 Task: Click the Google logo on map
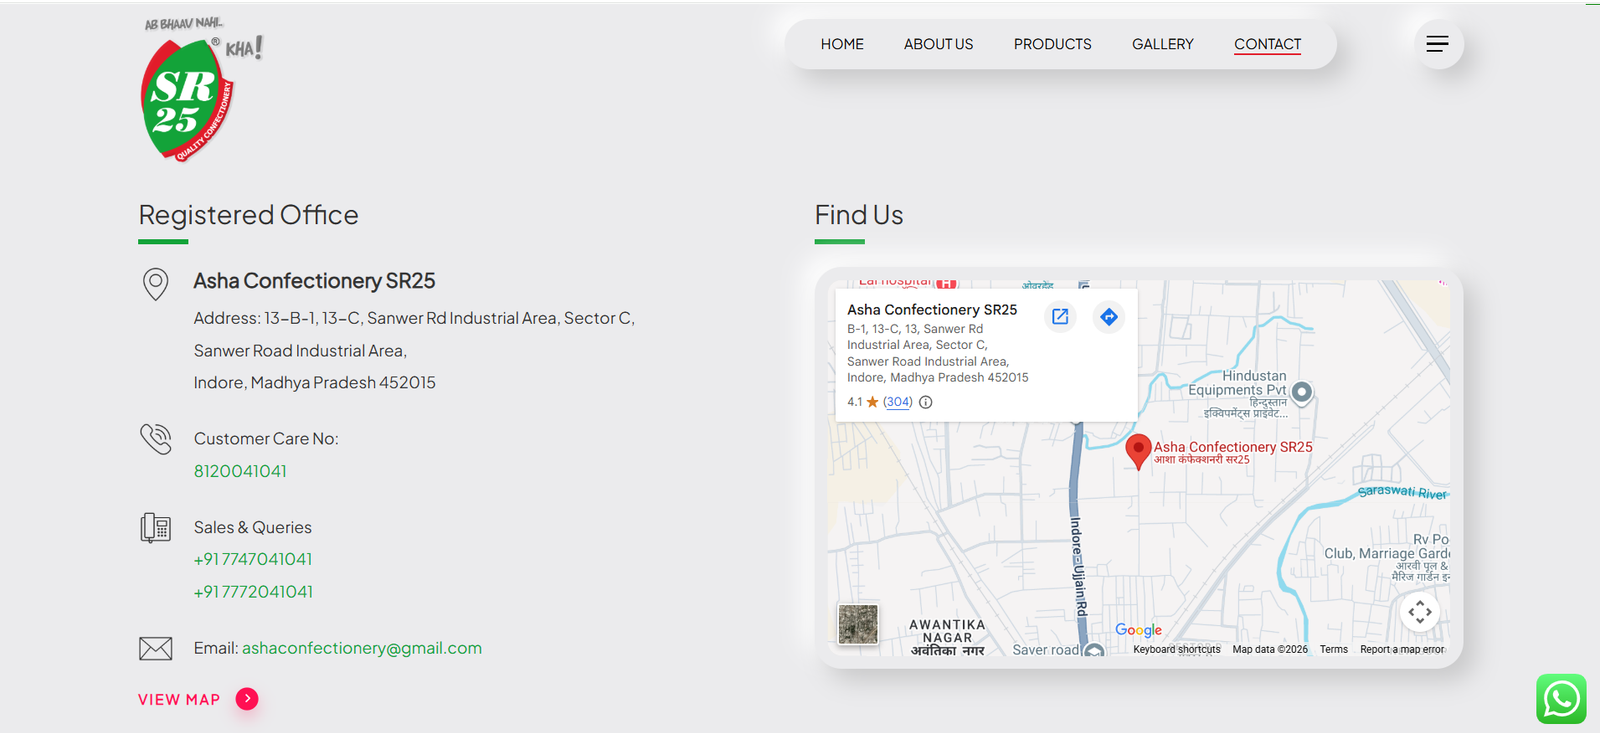point(1139,630)
